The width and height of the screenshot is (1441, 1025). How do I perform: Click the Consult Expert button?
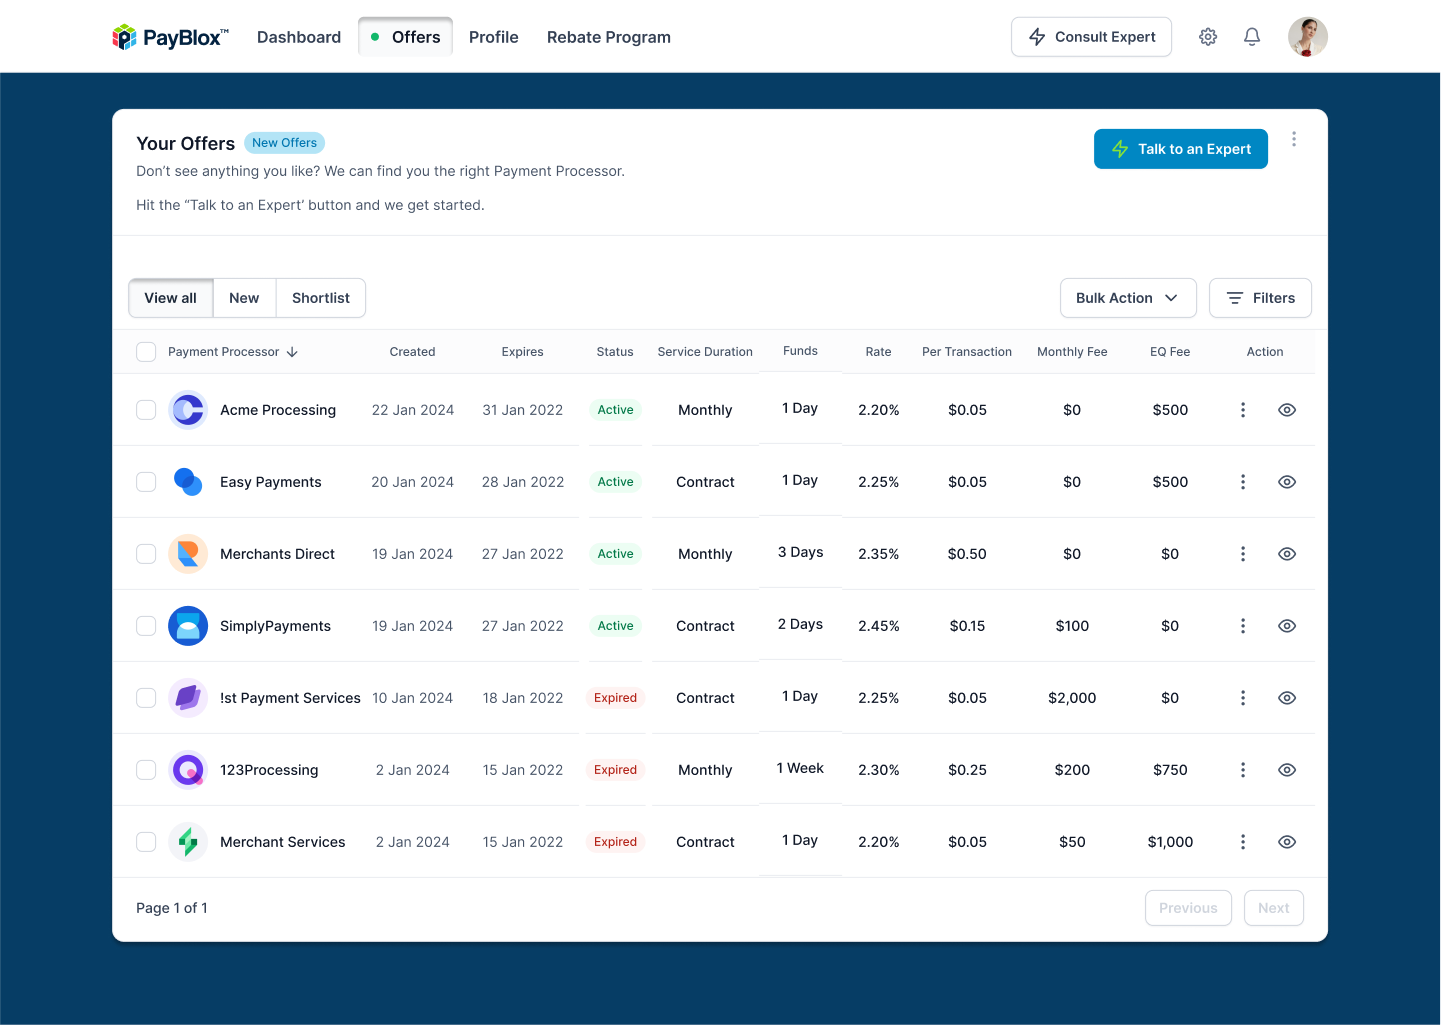(x=1091, y=37)
